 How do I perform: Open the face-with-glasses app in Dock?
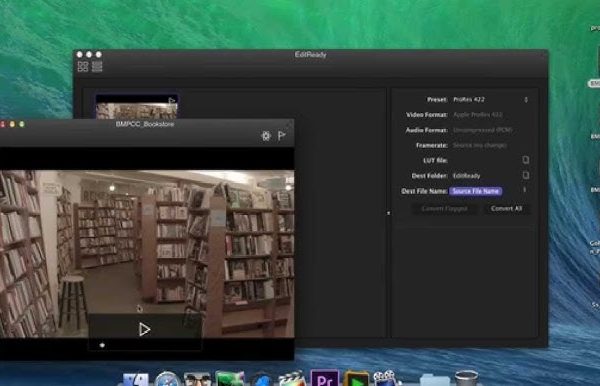click(197, 379)
